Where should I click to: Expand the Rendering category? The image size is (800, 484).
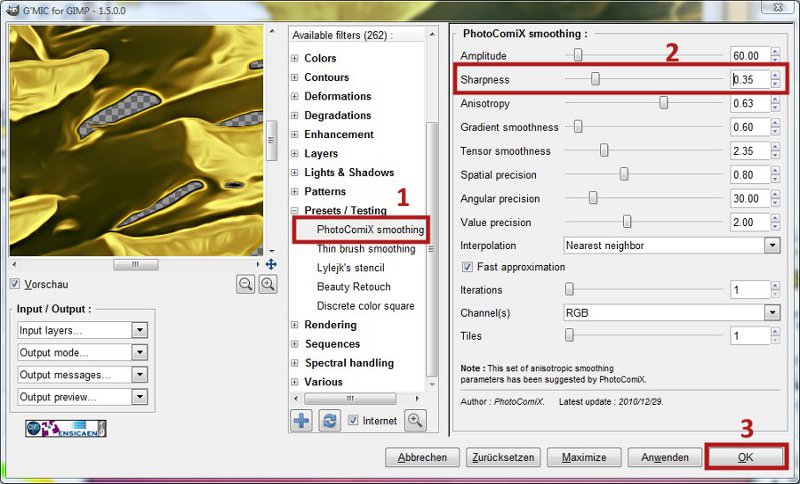[x=295, y=325]
